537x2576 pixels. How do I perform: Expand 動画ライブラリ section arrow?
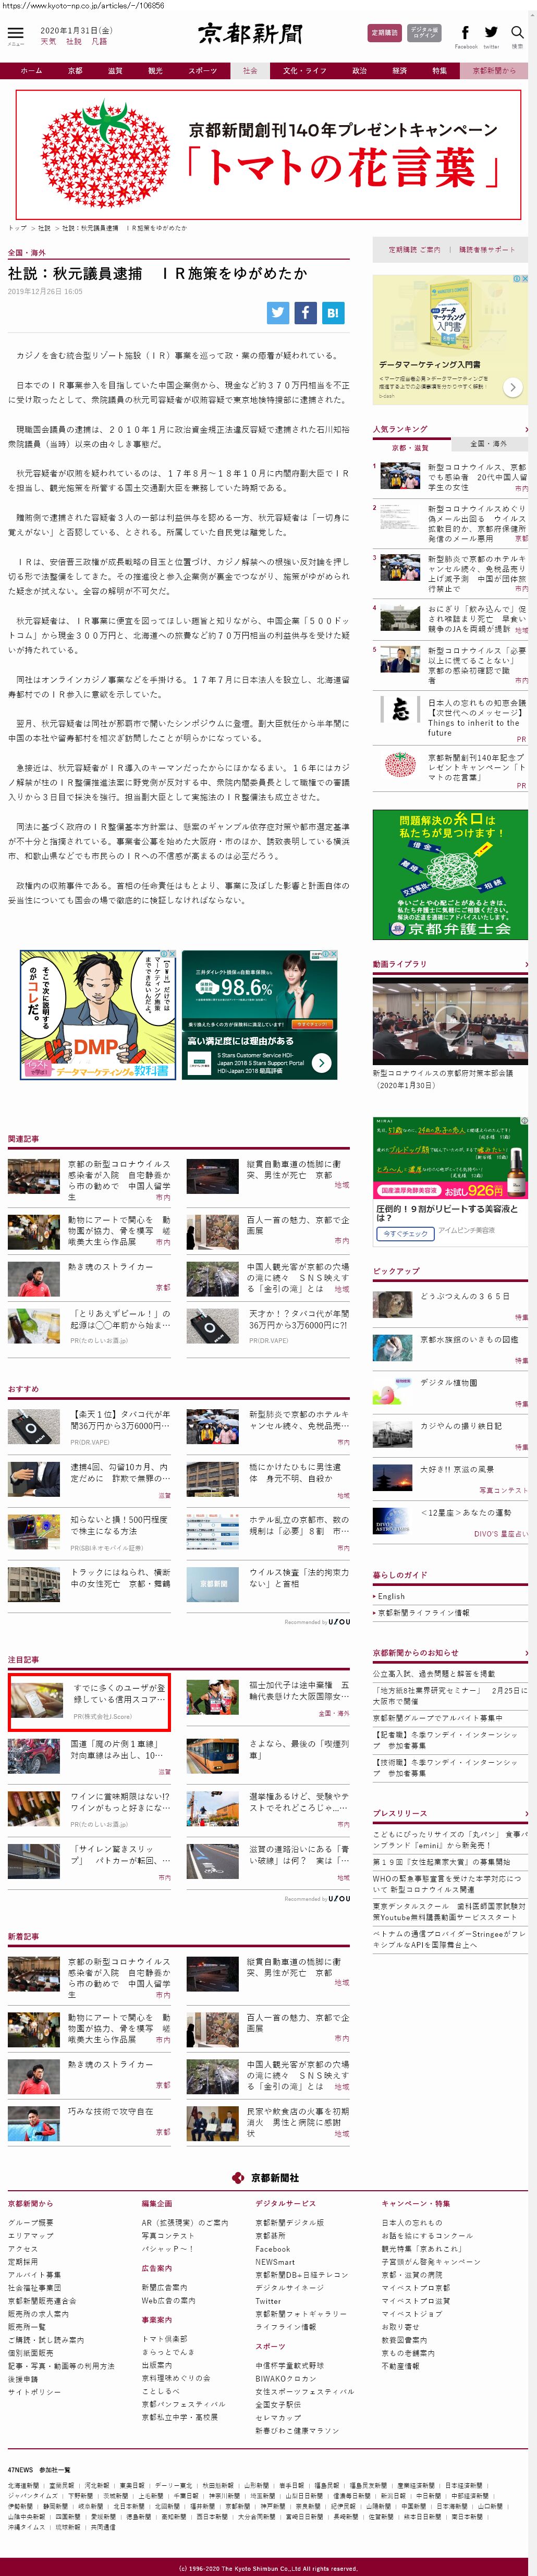(526, 964)
